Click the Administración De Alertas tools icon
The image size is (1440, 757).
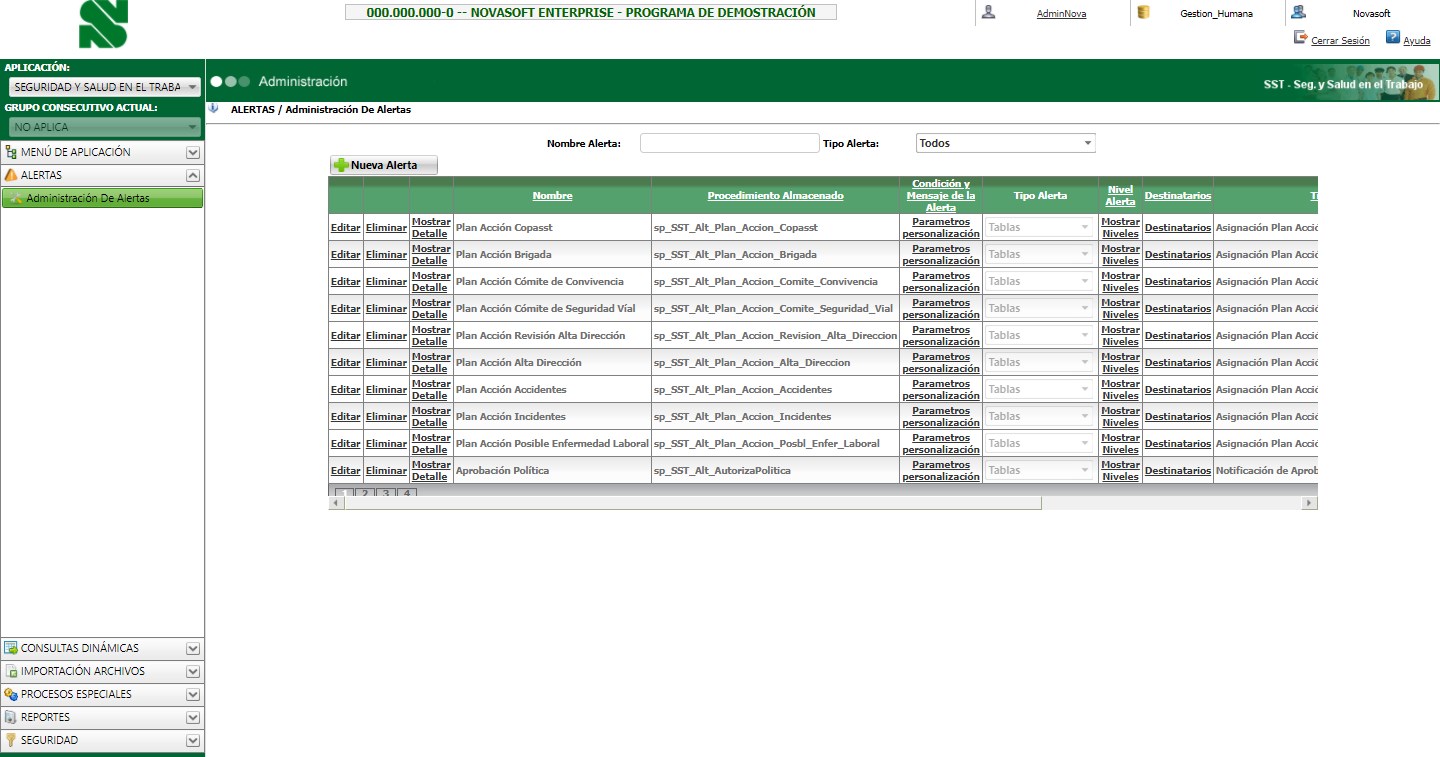coord(16,198)
